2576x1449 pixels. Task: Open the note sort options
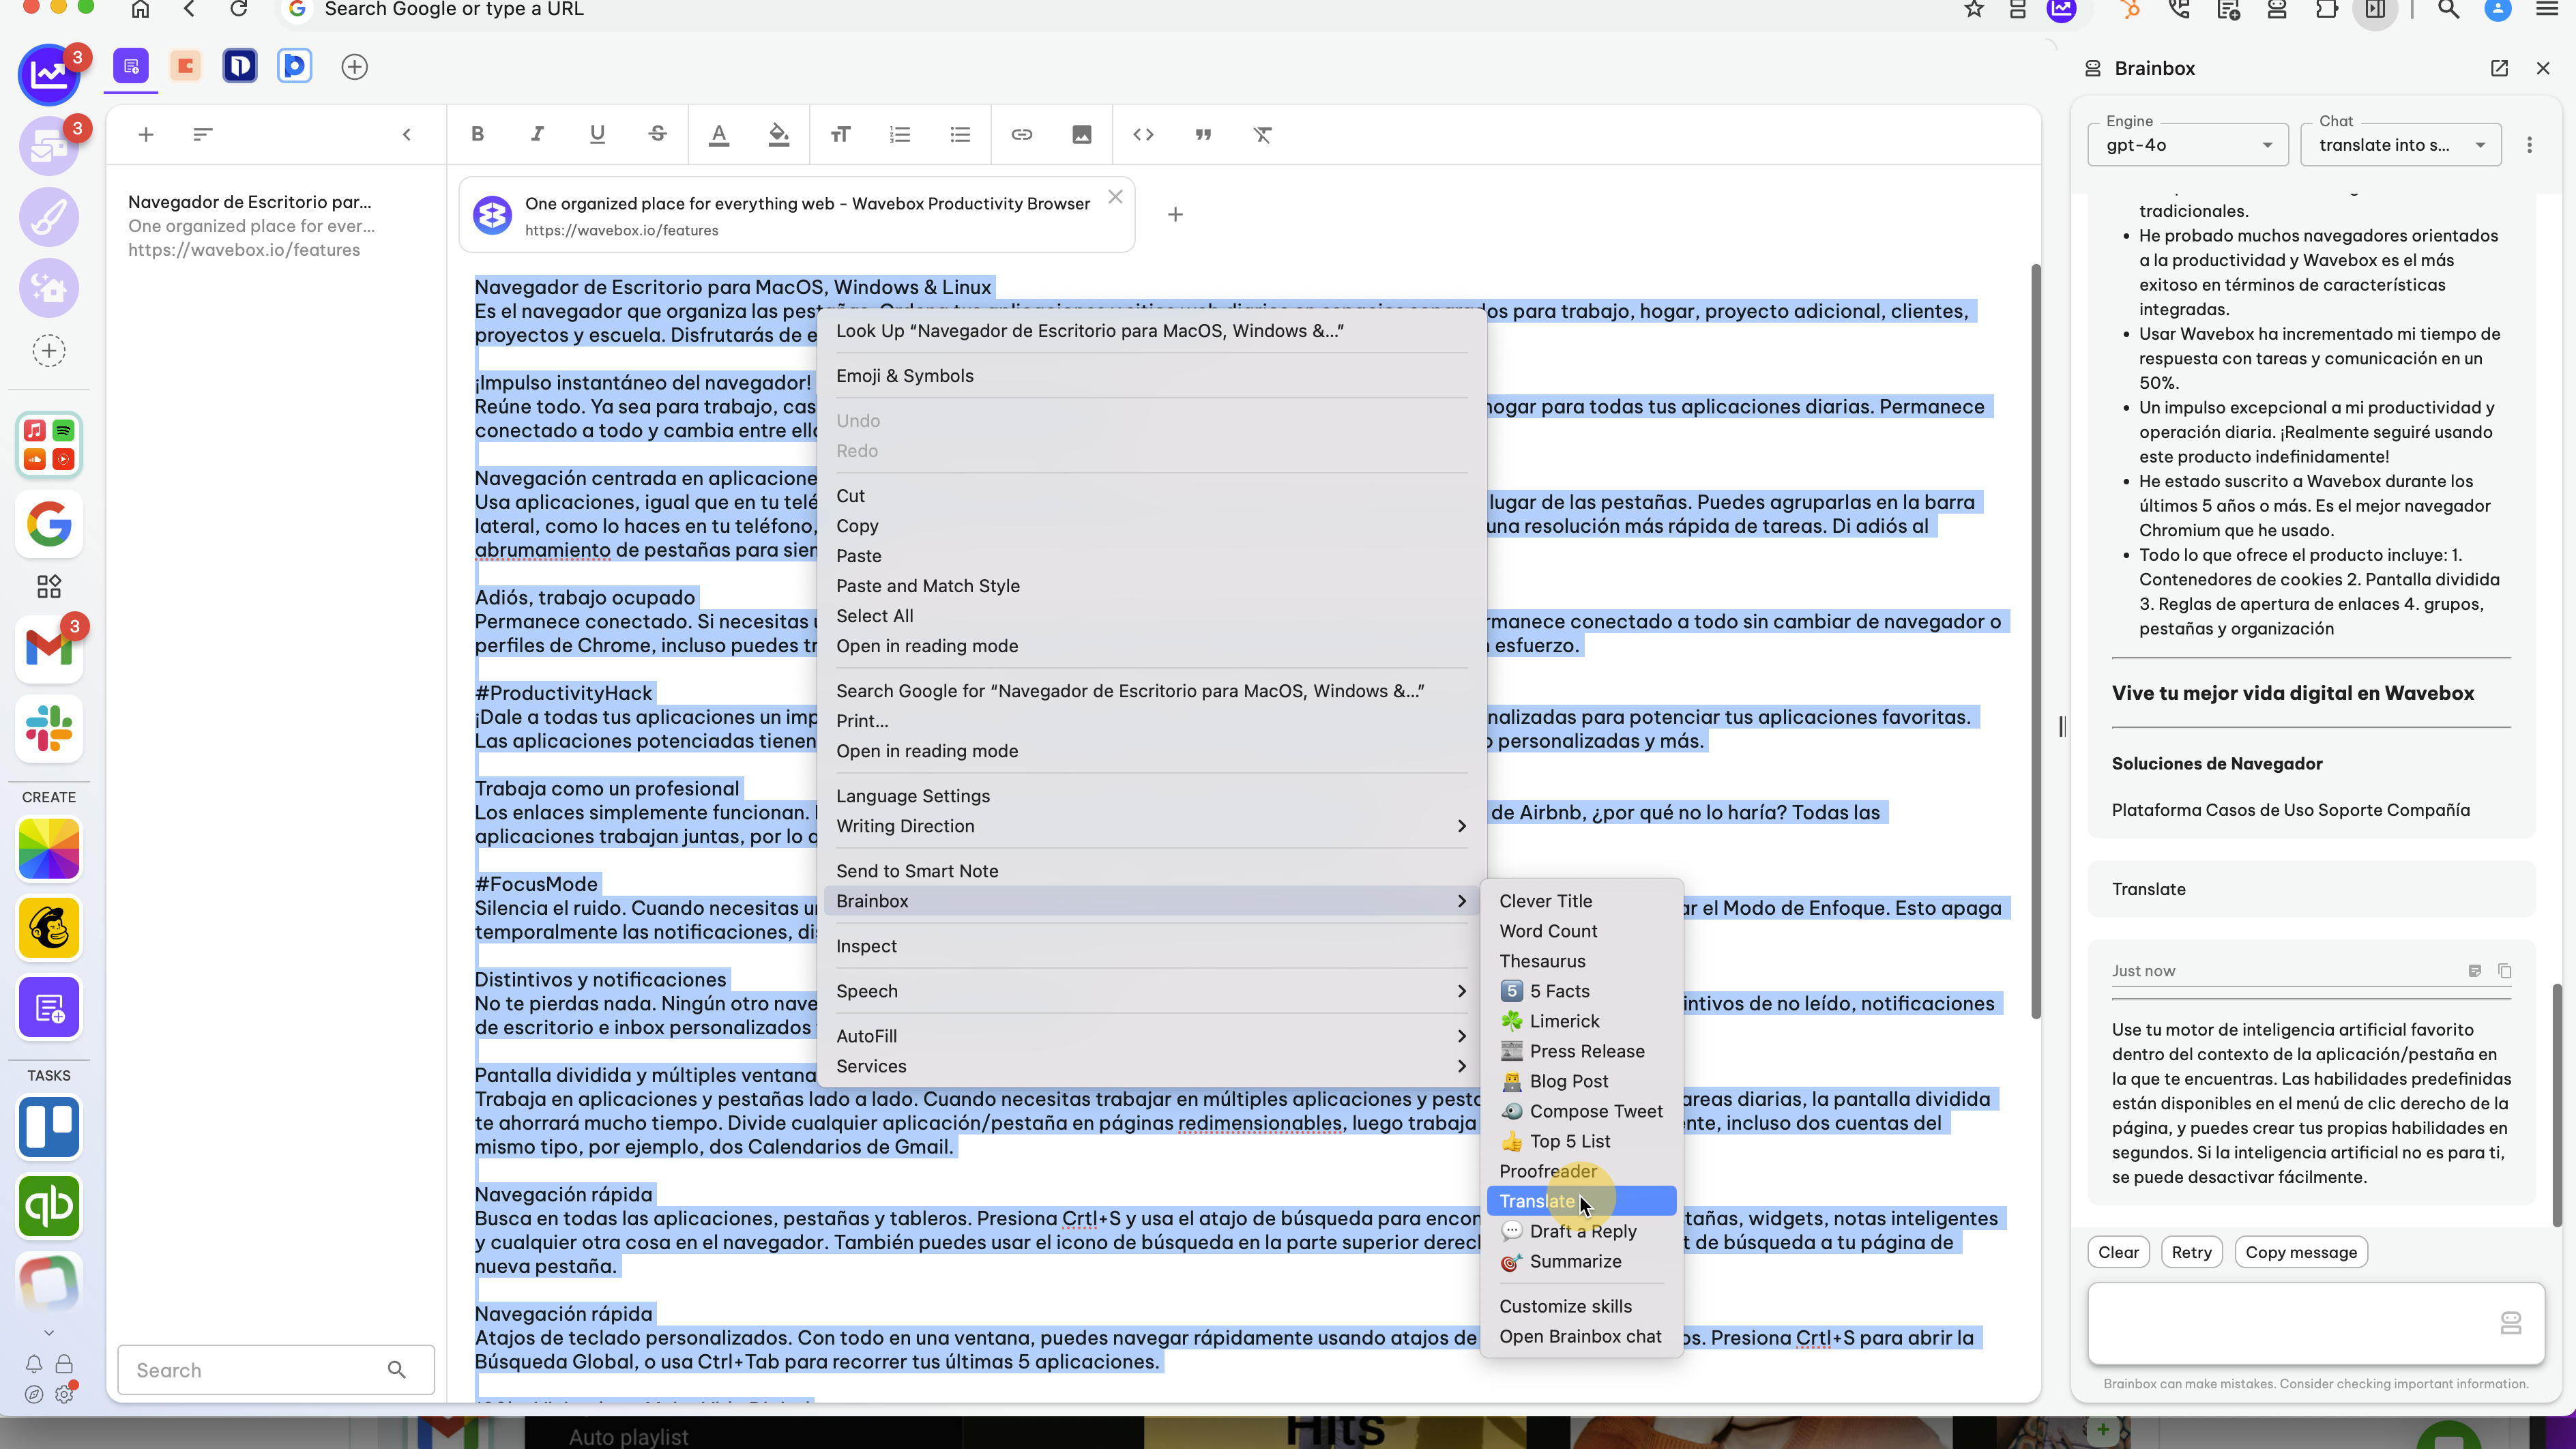pos(203,134)
